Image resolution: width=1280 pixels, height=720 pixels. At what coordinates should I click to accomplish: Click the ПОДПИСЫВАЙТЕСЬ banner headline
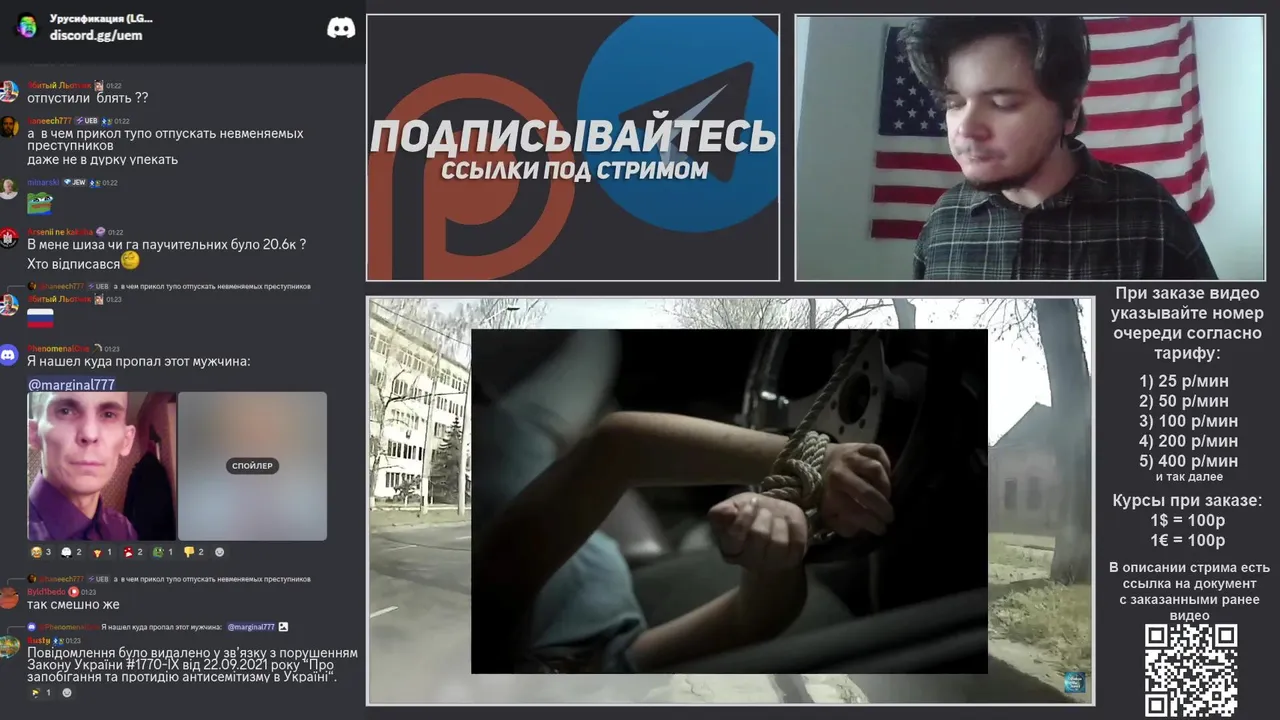(x=573, y=136)
